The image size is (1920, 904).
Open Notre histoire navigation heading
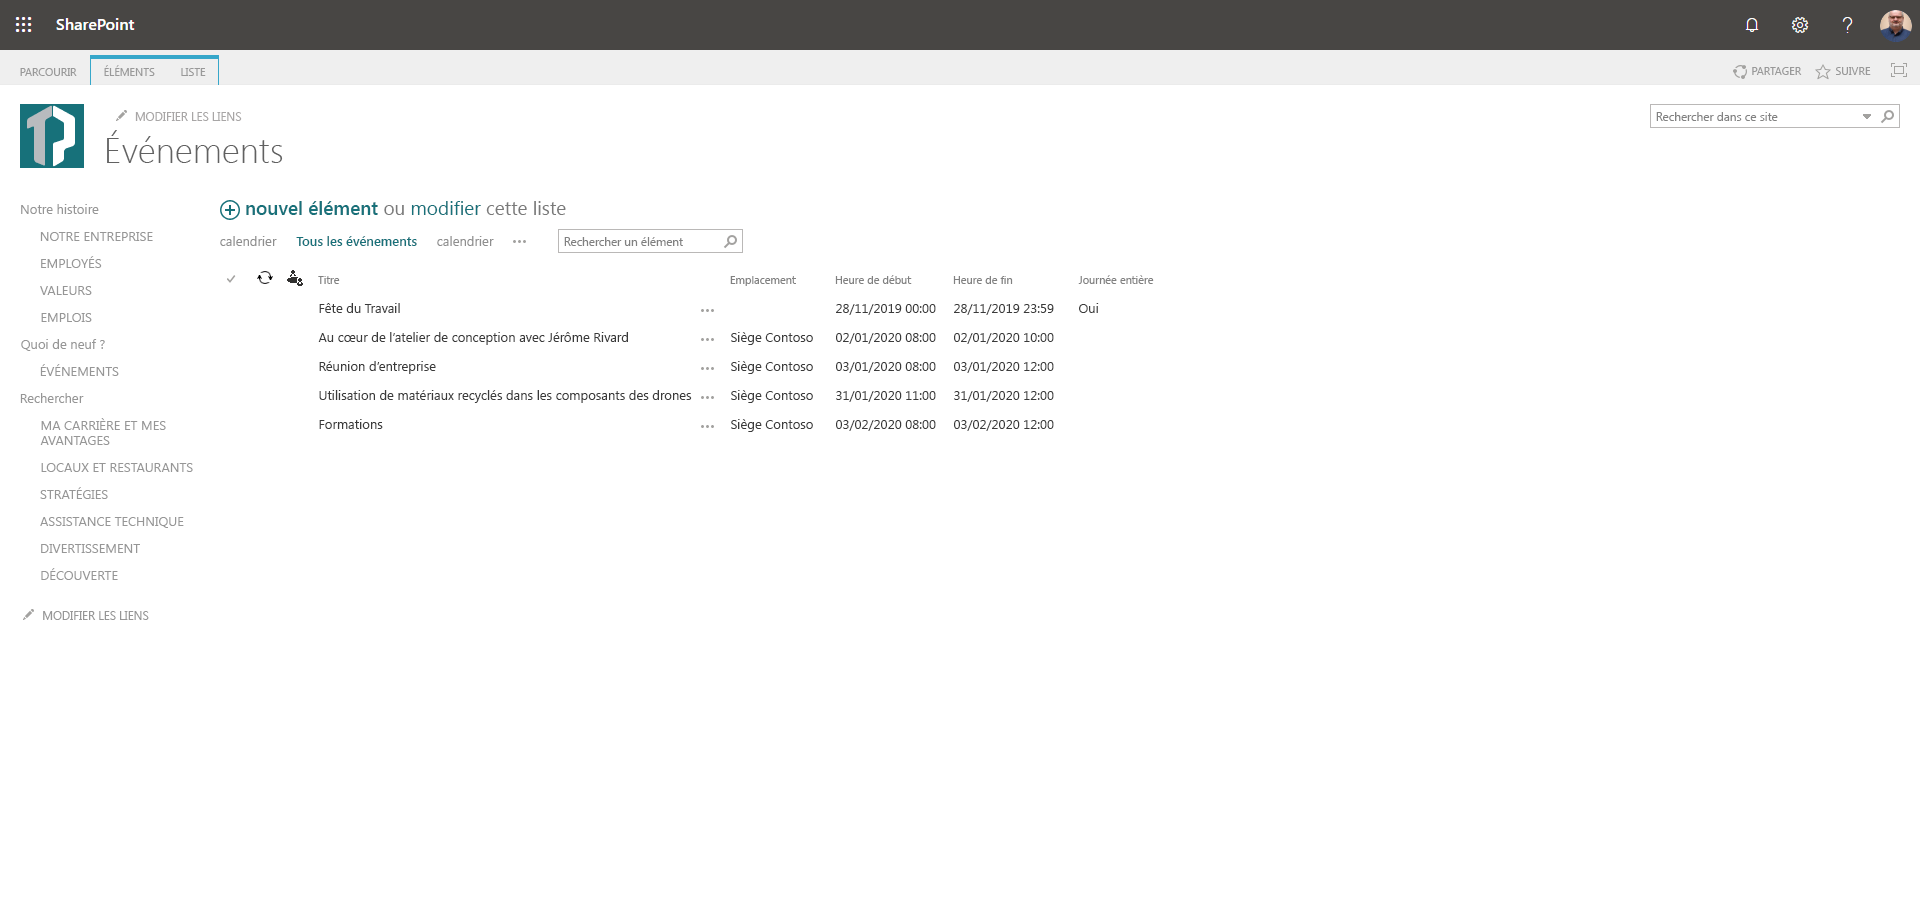tap(60, 210)
